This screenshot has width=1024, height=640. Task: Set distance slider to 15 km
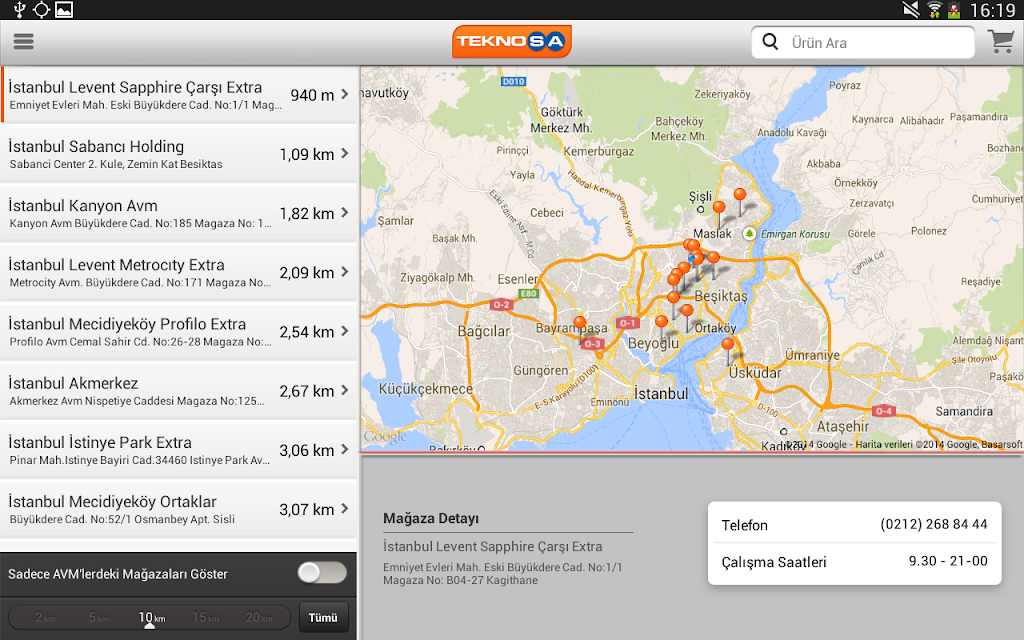pos(205,617)
